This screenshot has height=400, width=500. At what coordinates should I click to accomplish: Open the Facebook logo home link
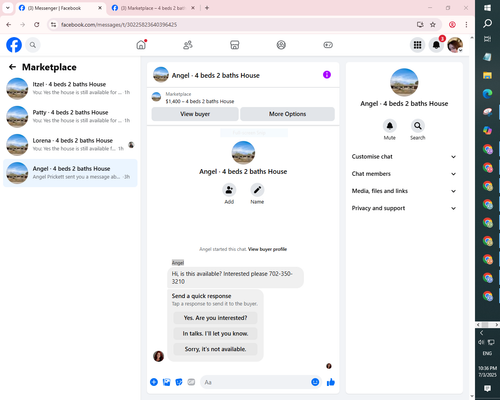14,45
